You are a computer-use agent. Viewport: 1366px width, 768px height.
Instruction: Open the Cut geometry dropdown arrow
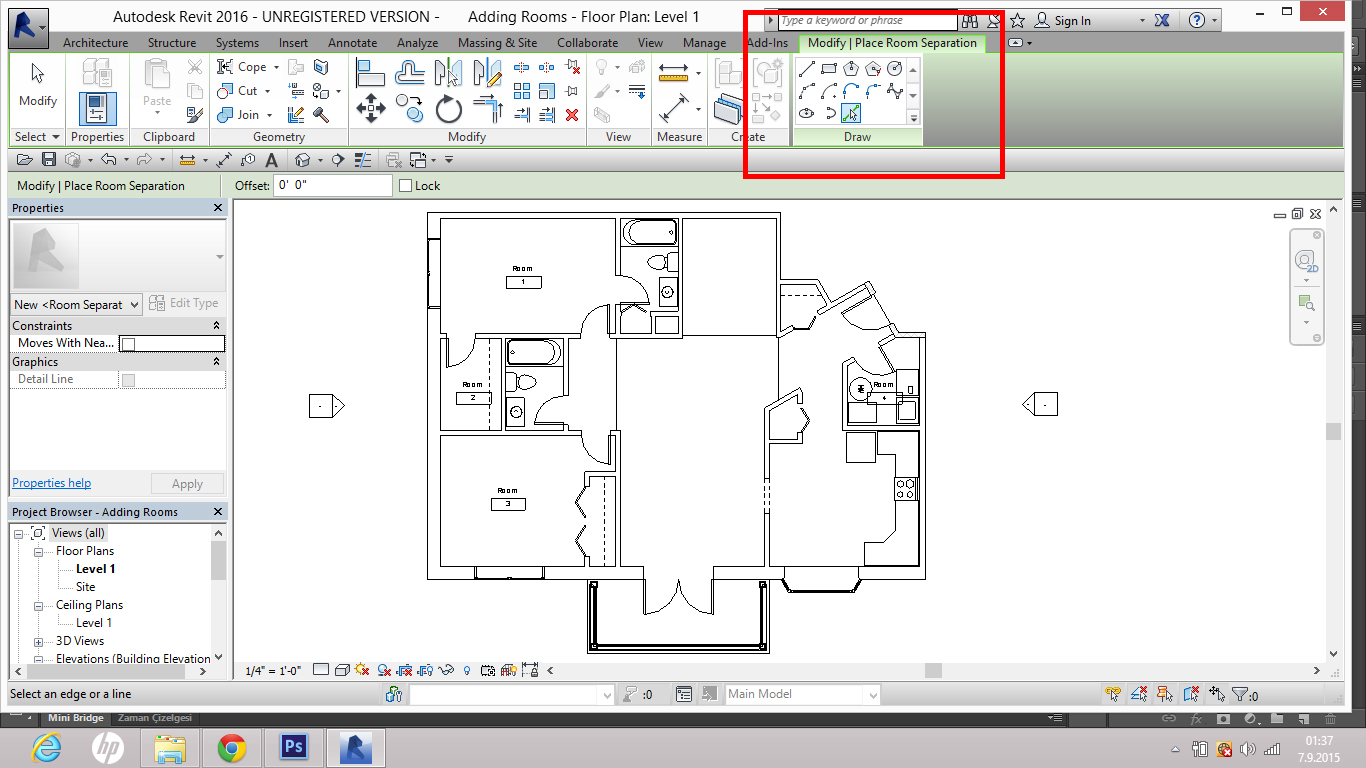(x=267, y=91)
